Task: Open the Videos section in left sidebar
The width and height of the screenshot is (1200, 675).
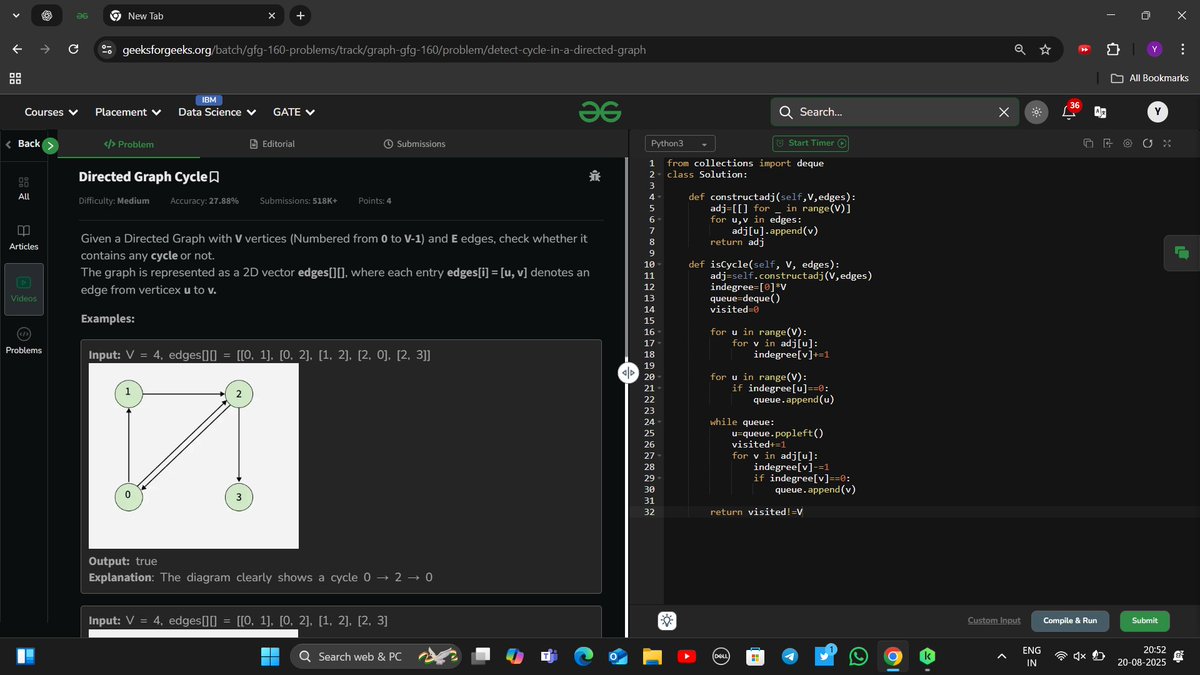Action: point(24,289)
